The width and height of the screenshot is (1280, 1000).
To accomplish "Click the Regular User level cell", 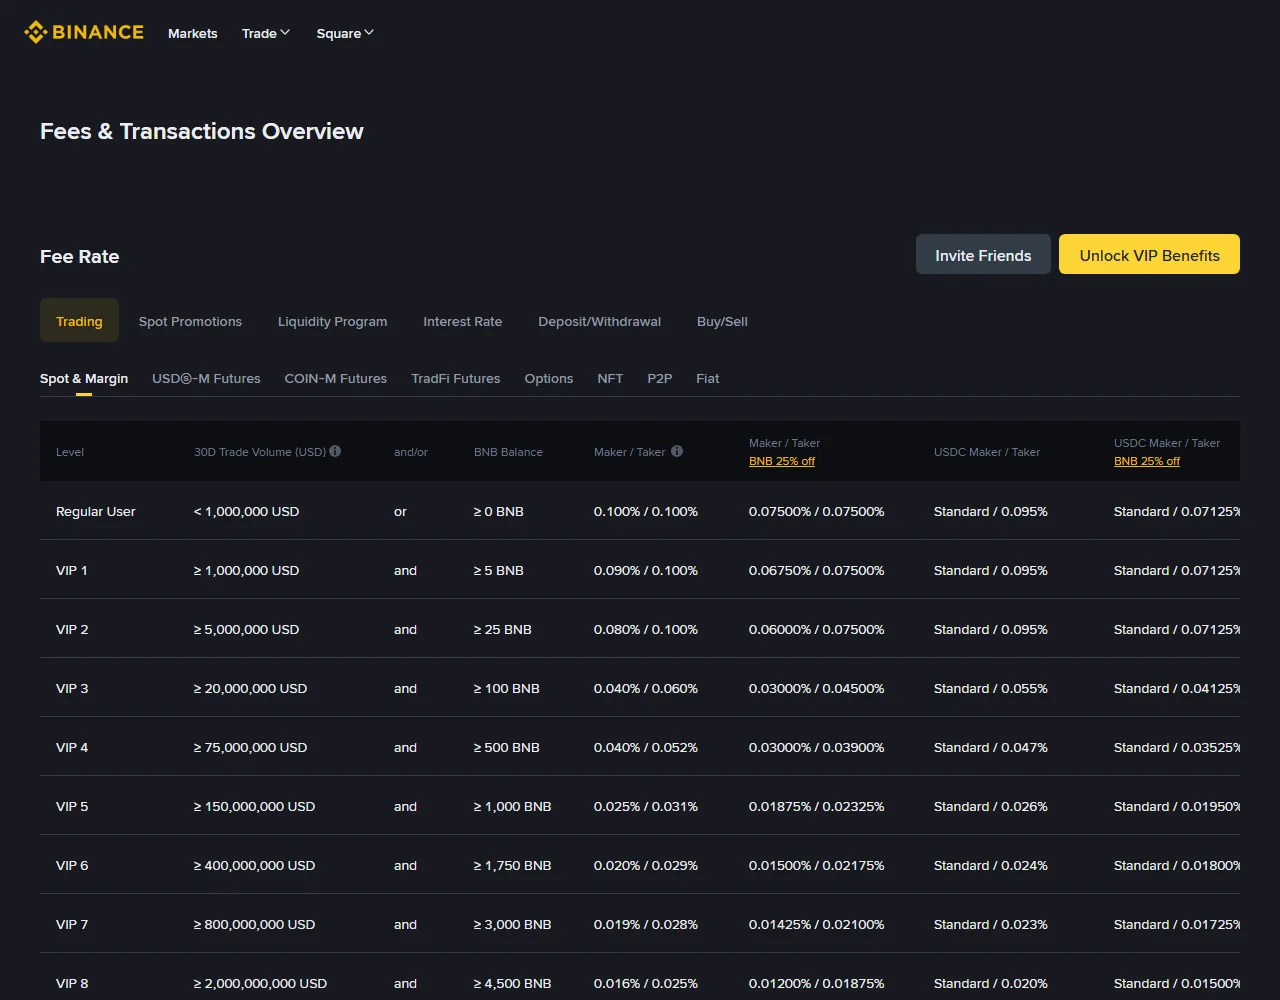I will [x=96, y=511].
